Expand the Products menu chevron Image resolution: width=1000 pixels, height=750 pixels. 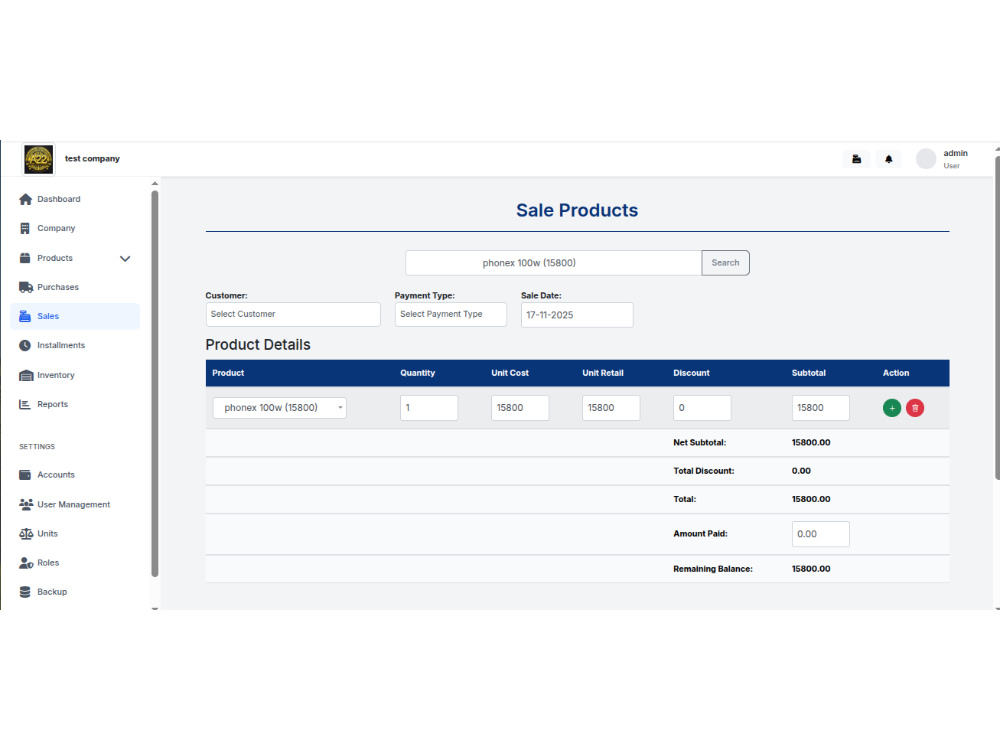tap(125, 259)
